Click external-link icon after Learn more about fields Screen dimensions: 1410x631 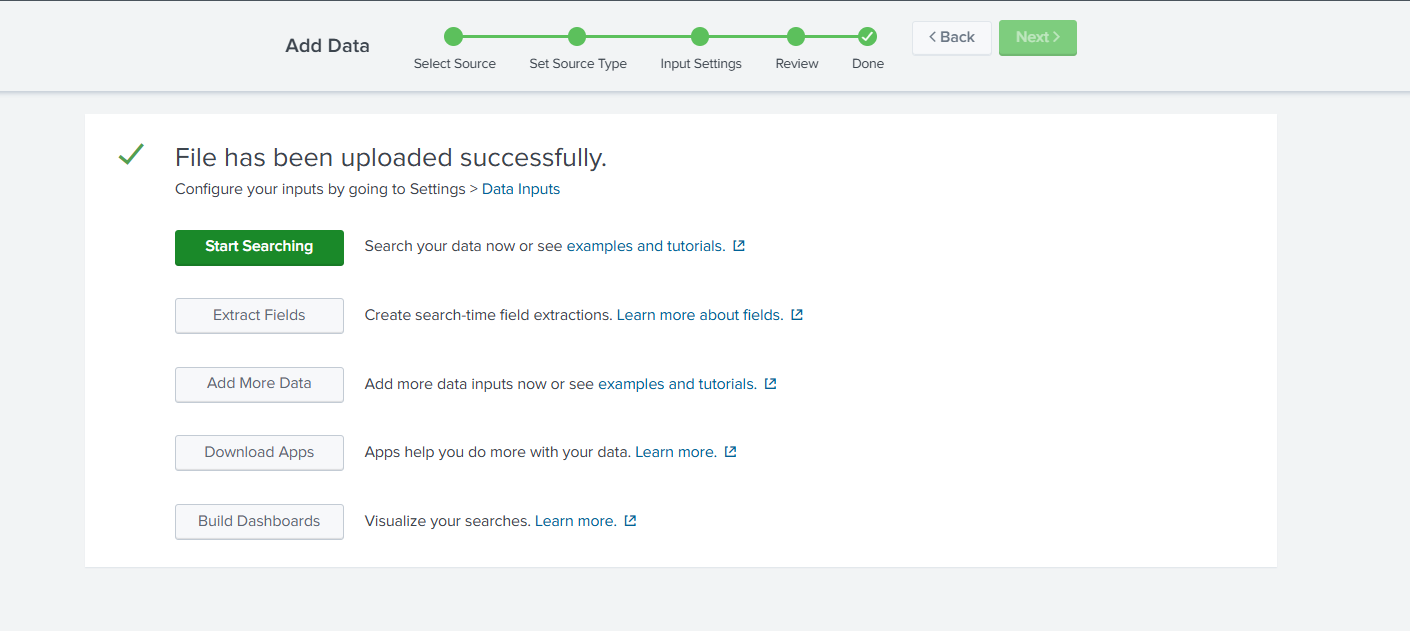tap(797, 315)
